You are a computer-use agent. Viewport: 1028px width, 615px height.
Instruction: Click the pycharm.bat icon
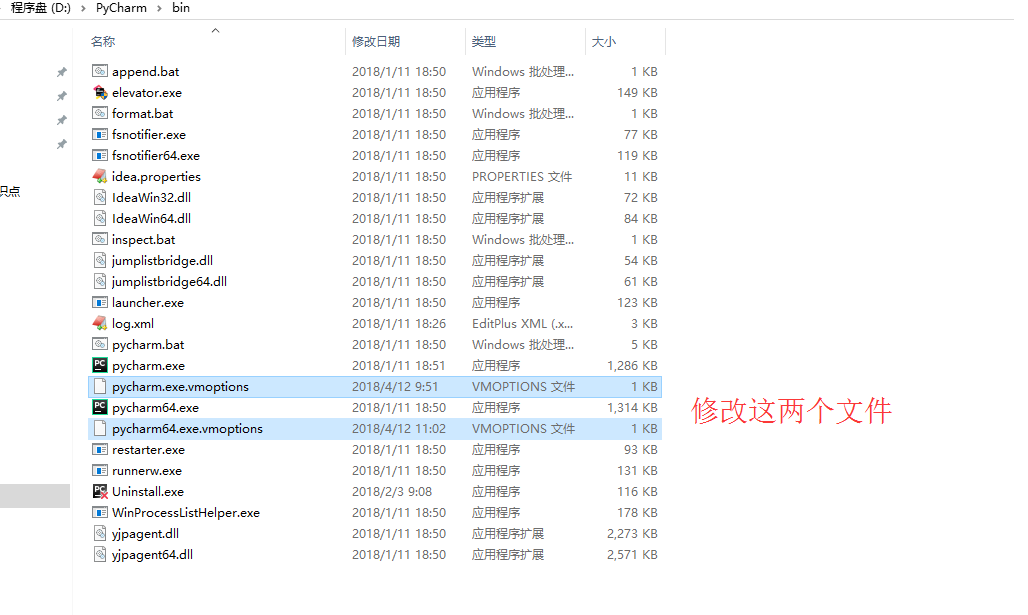[100, 344]
